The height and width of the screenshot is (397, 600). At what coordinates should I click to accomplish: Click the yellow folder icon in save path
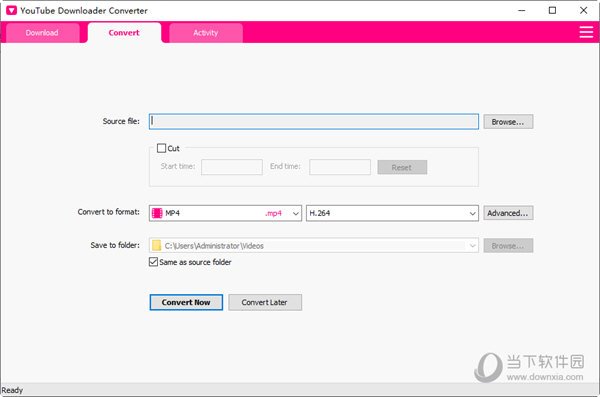point(157,245)
